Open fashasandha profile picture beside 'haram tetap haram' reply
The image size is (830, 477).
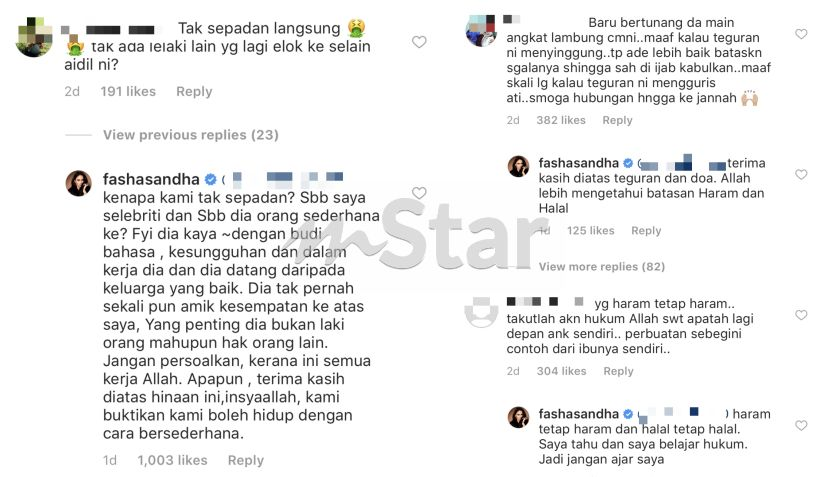519,417
